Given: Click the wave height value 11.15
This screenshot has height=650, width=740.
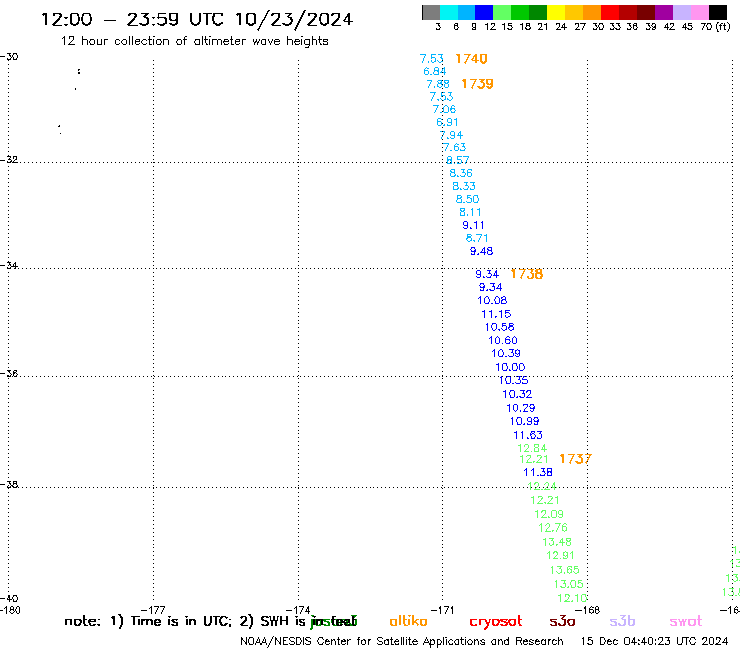Looking at the screenshot, I should (x=496, y=314).
